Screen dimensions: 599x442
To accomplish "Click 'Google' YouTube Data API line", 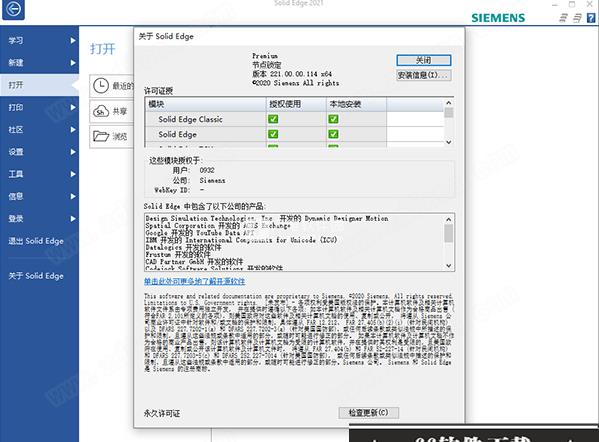I will 200,233.
